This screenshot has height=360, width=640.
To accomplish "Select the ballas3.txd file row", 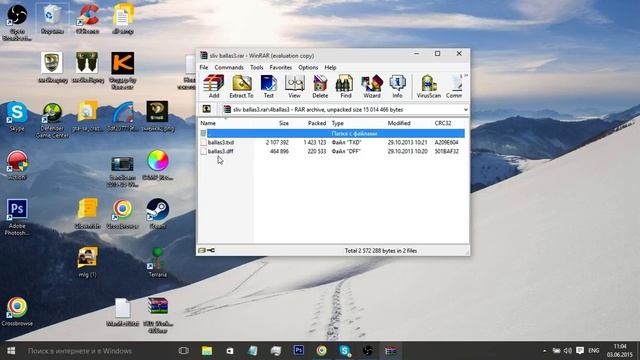I will (x=332, y=142).
